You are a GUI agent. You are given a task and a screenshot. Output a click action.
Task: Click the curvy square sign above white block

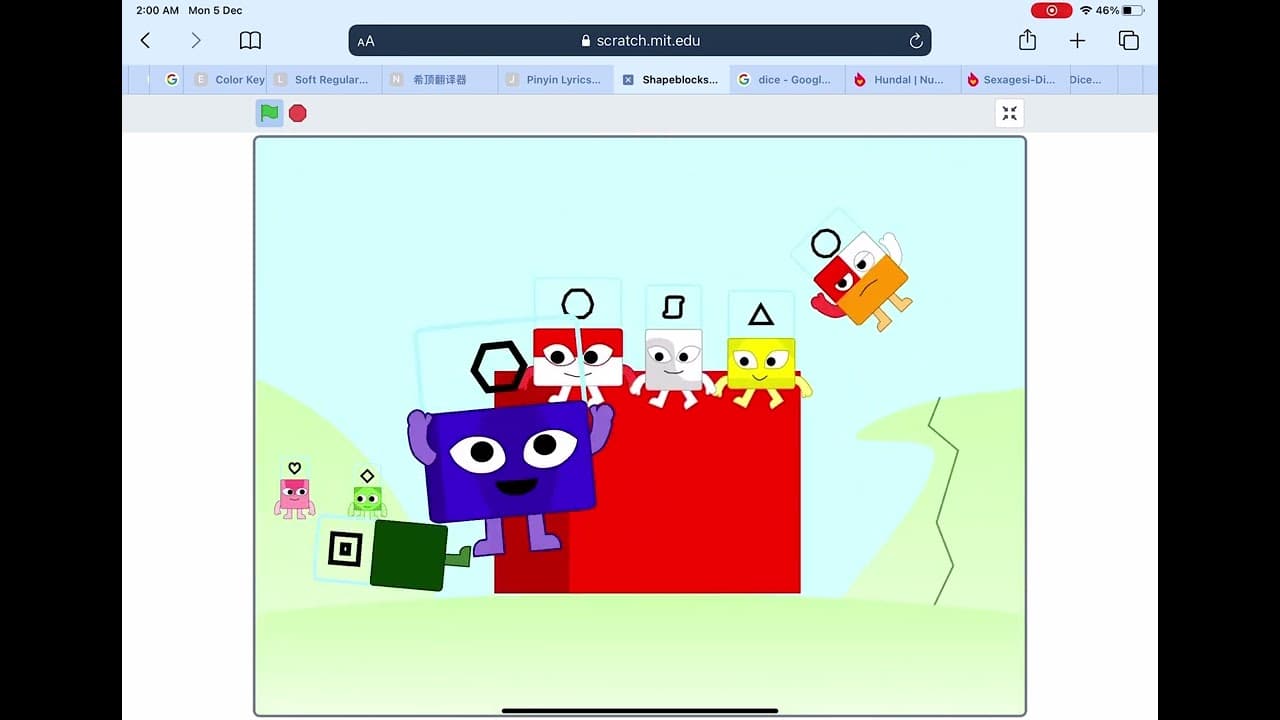[x=673, y=305]
